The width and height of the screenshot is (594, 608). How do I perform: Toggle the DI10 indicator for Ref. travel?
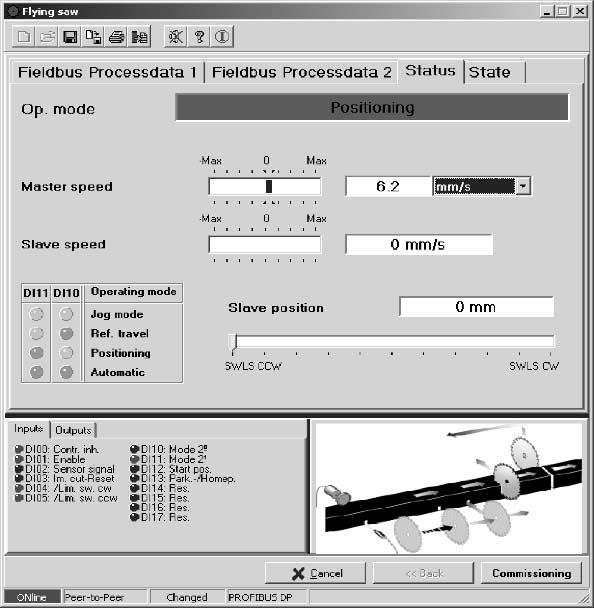66,333
